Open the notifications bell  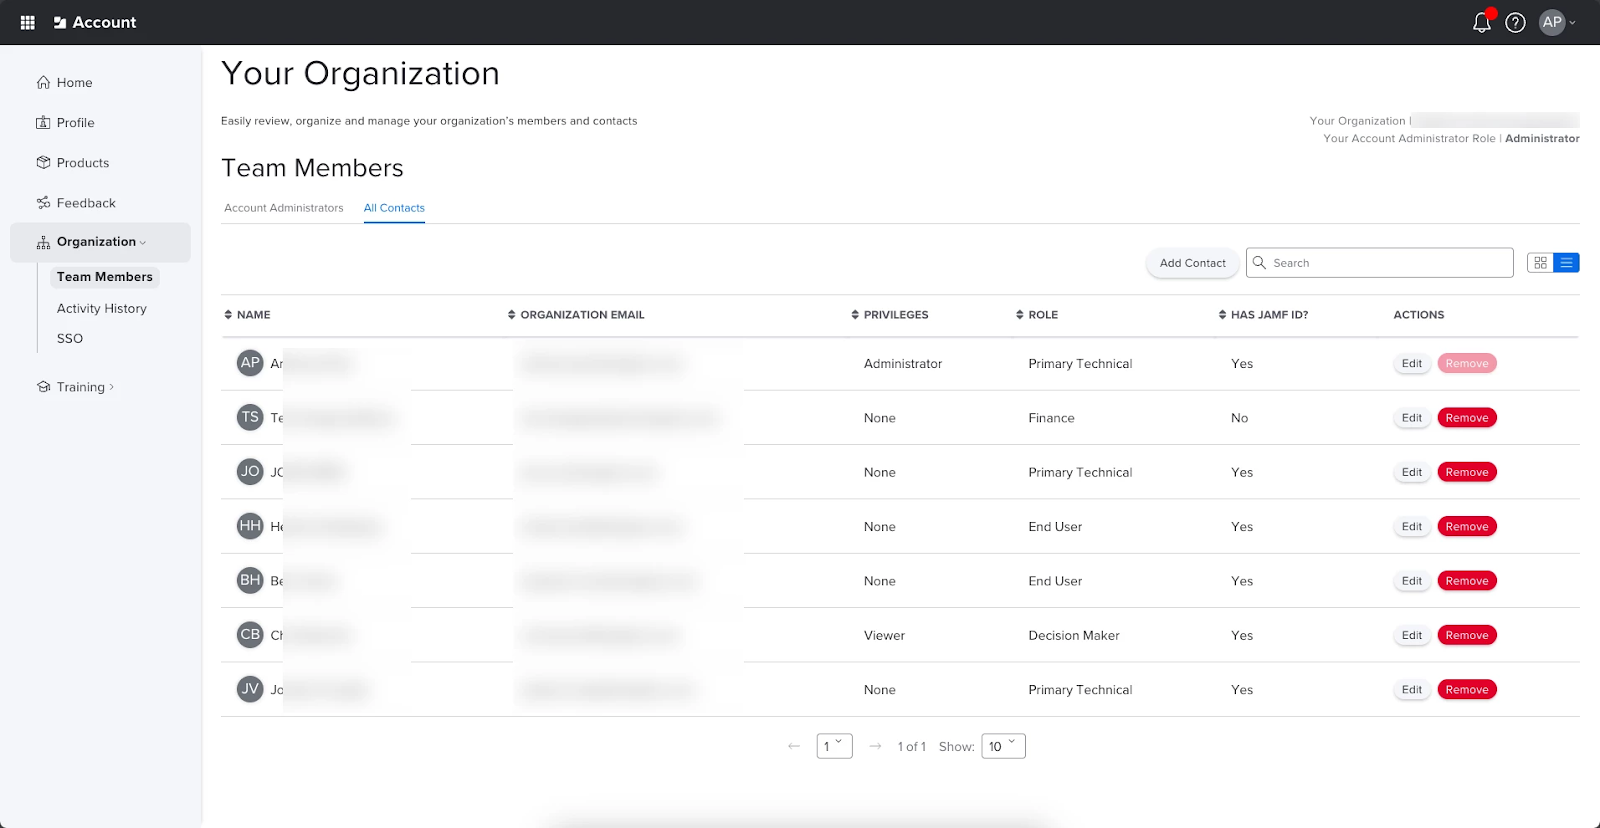coord(1482,22)
